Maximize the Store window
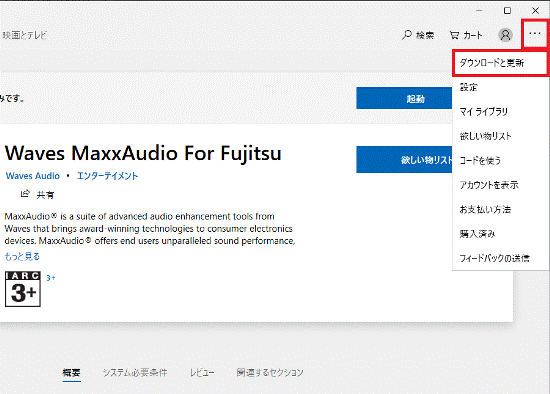The width and height of the screenshot is (550, 394). [x=507, y=11]
